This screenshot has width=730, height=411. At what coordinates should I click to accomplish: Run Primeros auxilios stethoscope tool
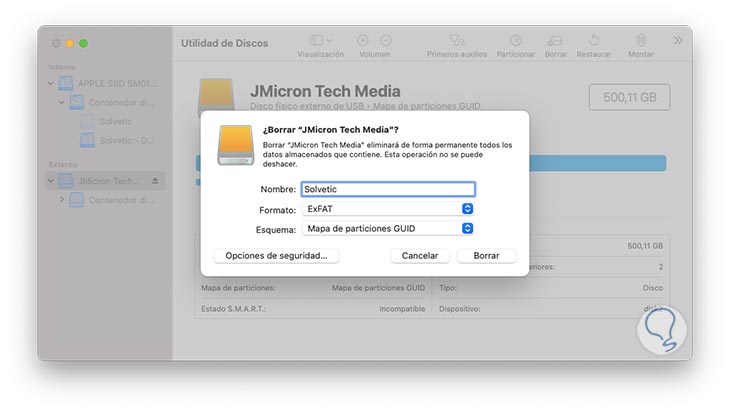[x=457, y=40]
